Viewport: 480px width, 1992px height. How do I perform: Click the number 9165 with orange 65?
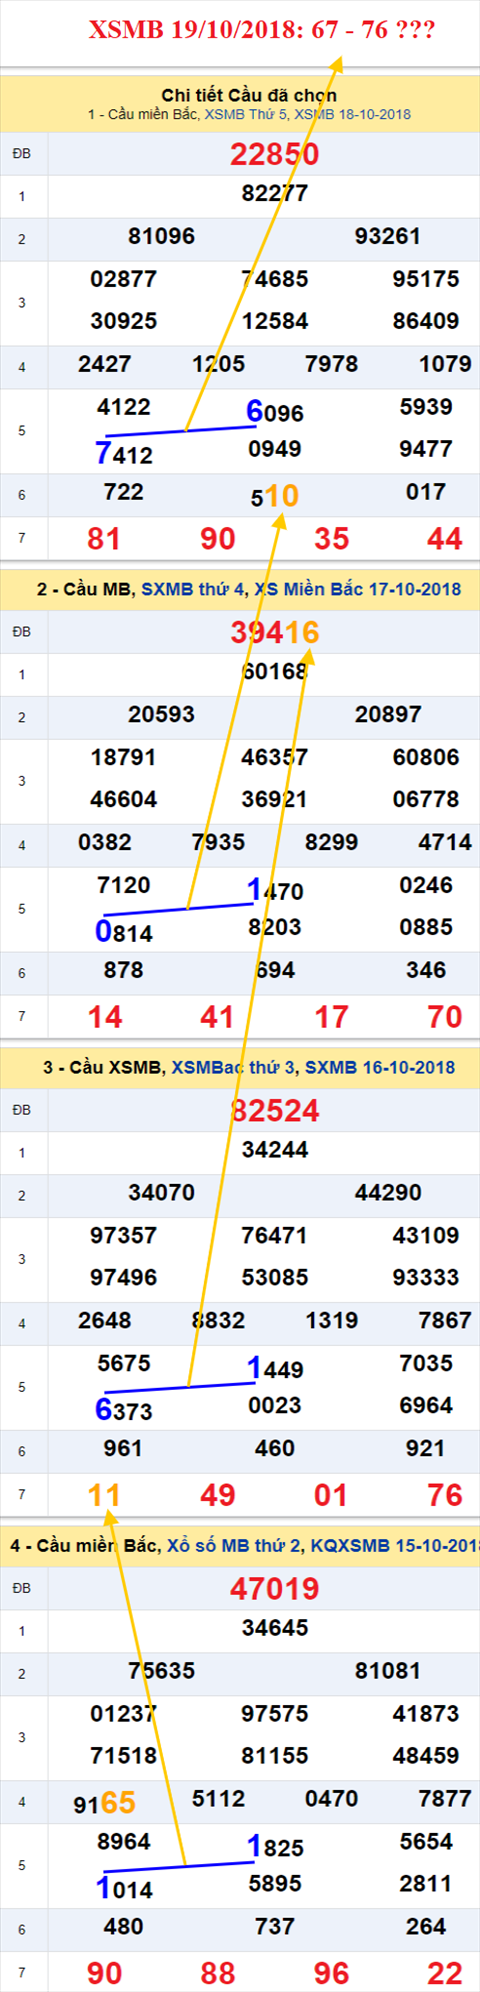pyautogui.click(x=104, y=1802)
